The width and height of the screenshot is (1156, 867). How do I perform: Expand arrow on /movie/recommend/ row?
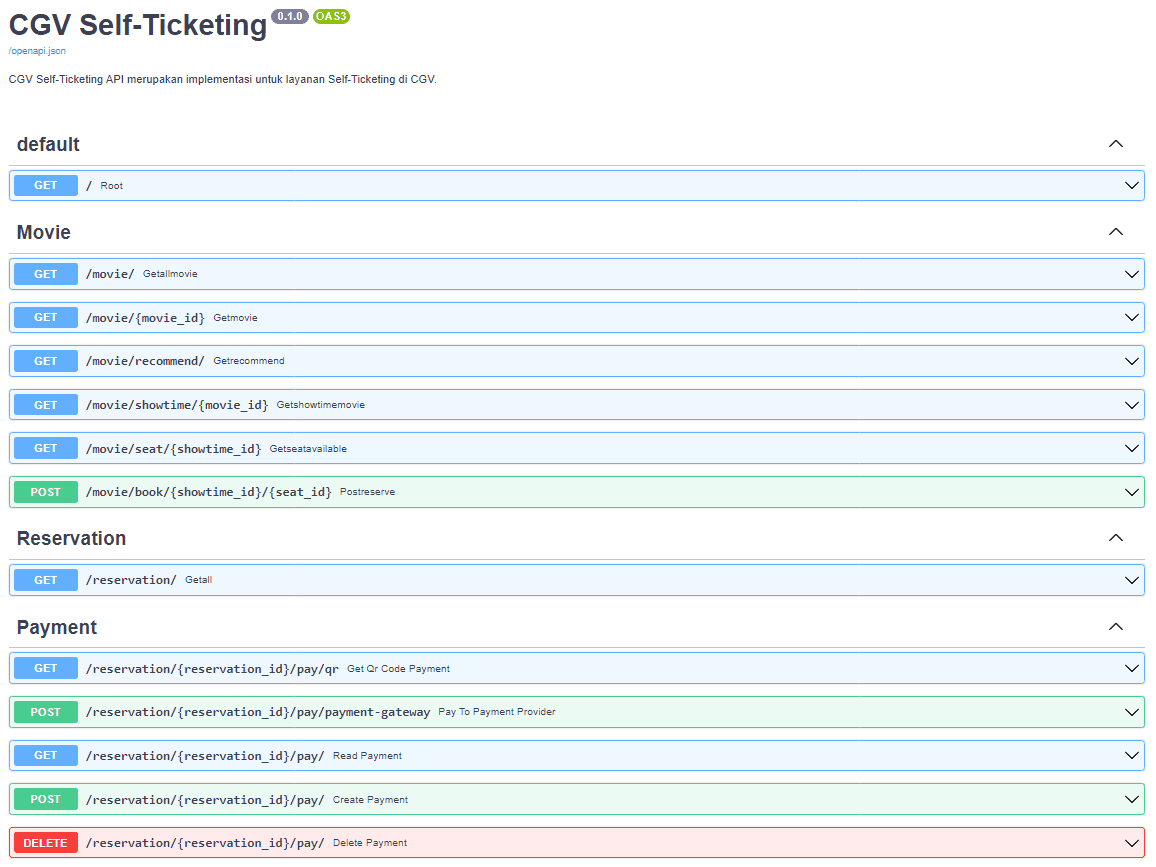pos(1132,361)
